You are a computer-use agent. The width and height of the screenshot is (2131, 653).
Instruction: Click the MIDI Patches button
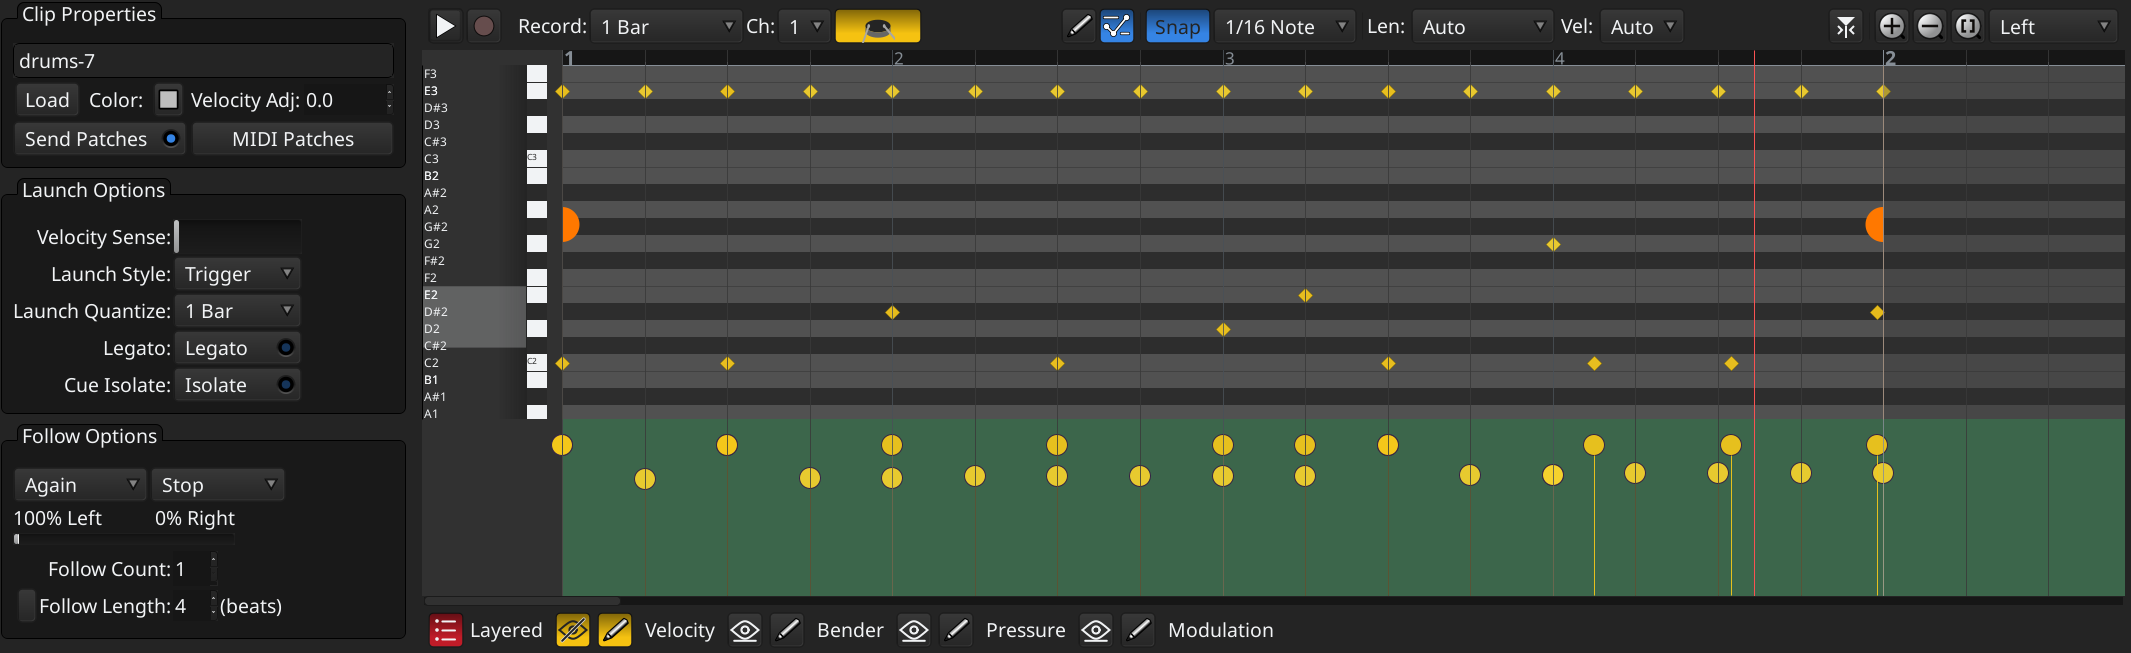tap(293, 139)
